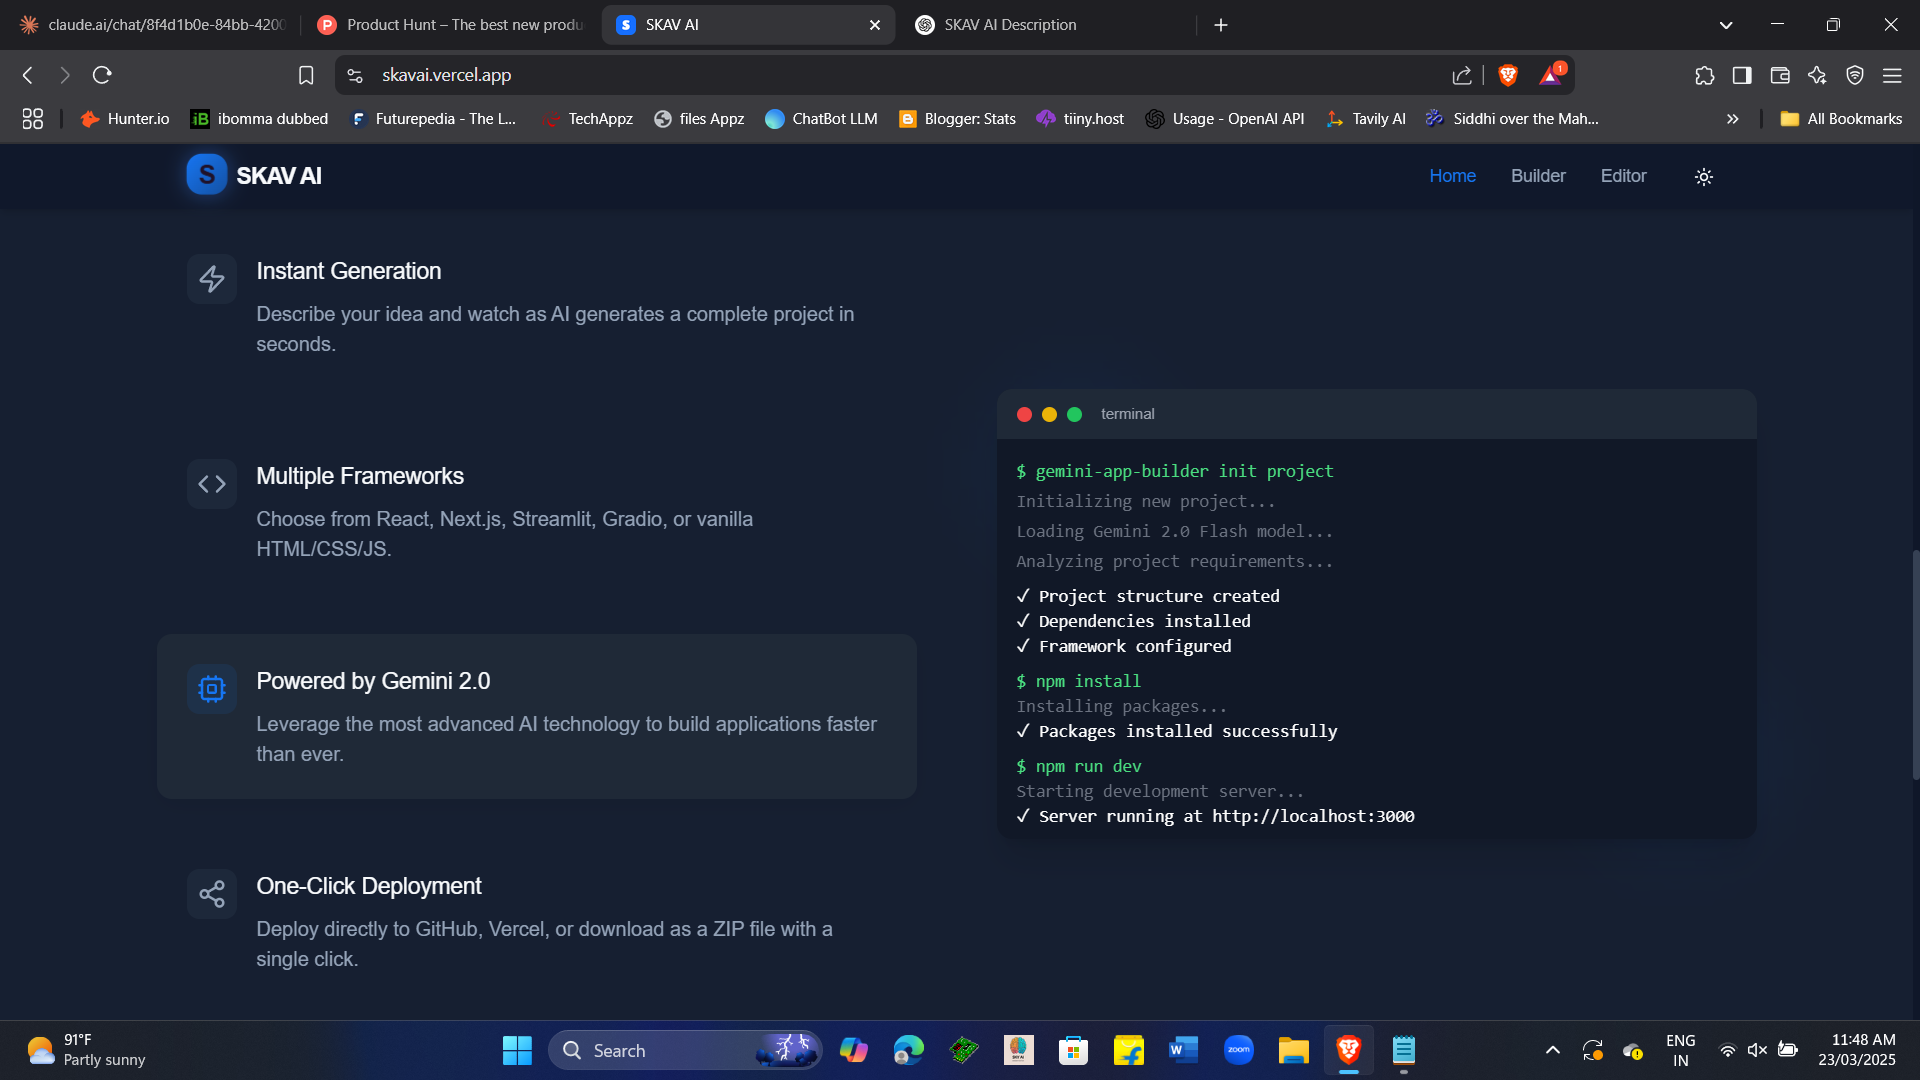Open the weather widget 91°F
Viewport: 1920px width, 1080px height.
tap(86, 1050)
